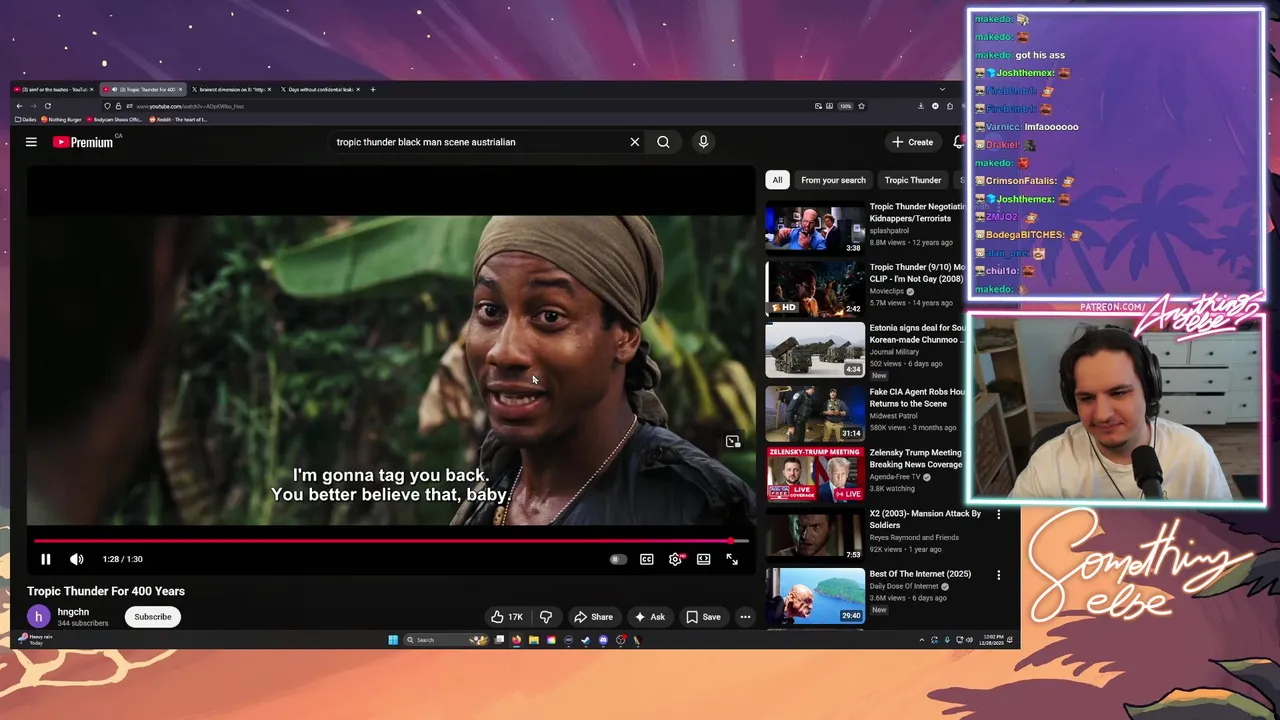The image size is (1280, 720).
Task: Open the player settings gear
Action: pos(676,559)
